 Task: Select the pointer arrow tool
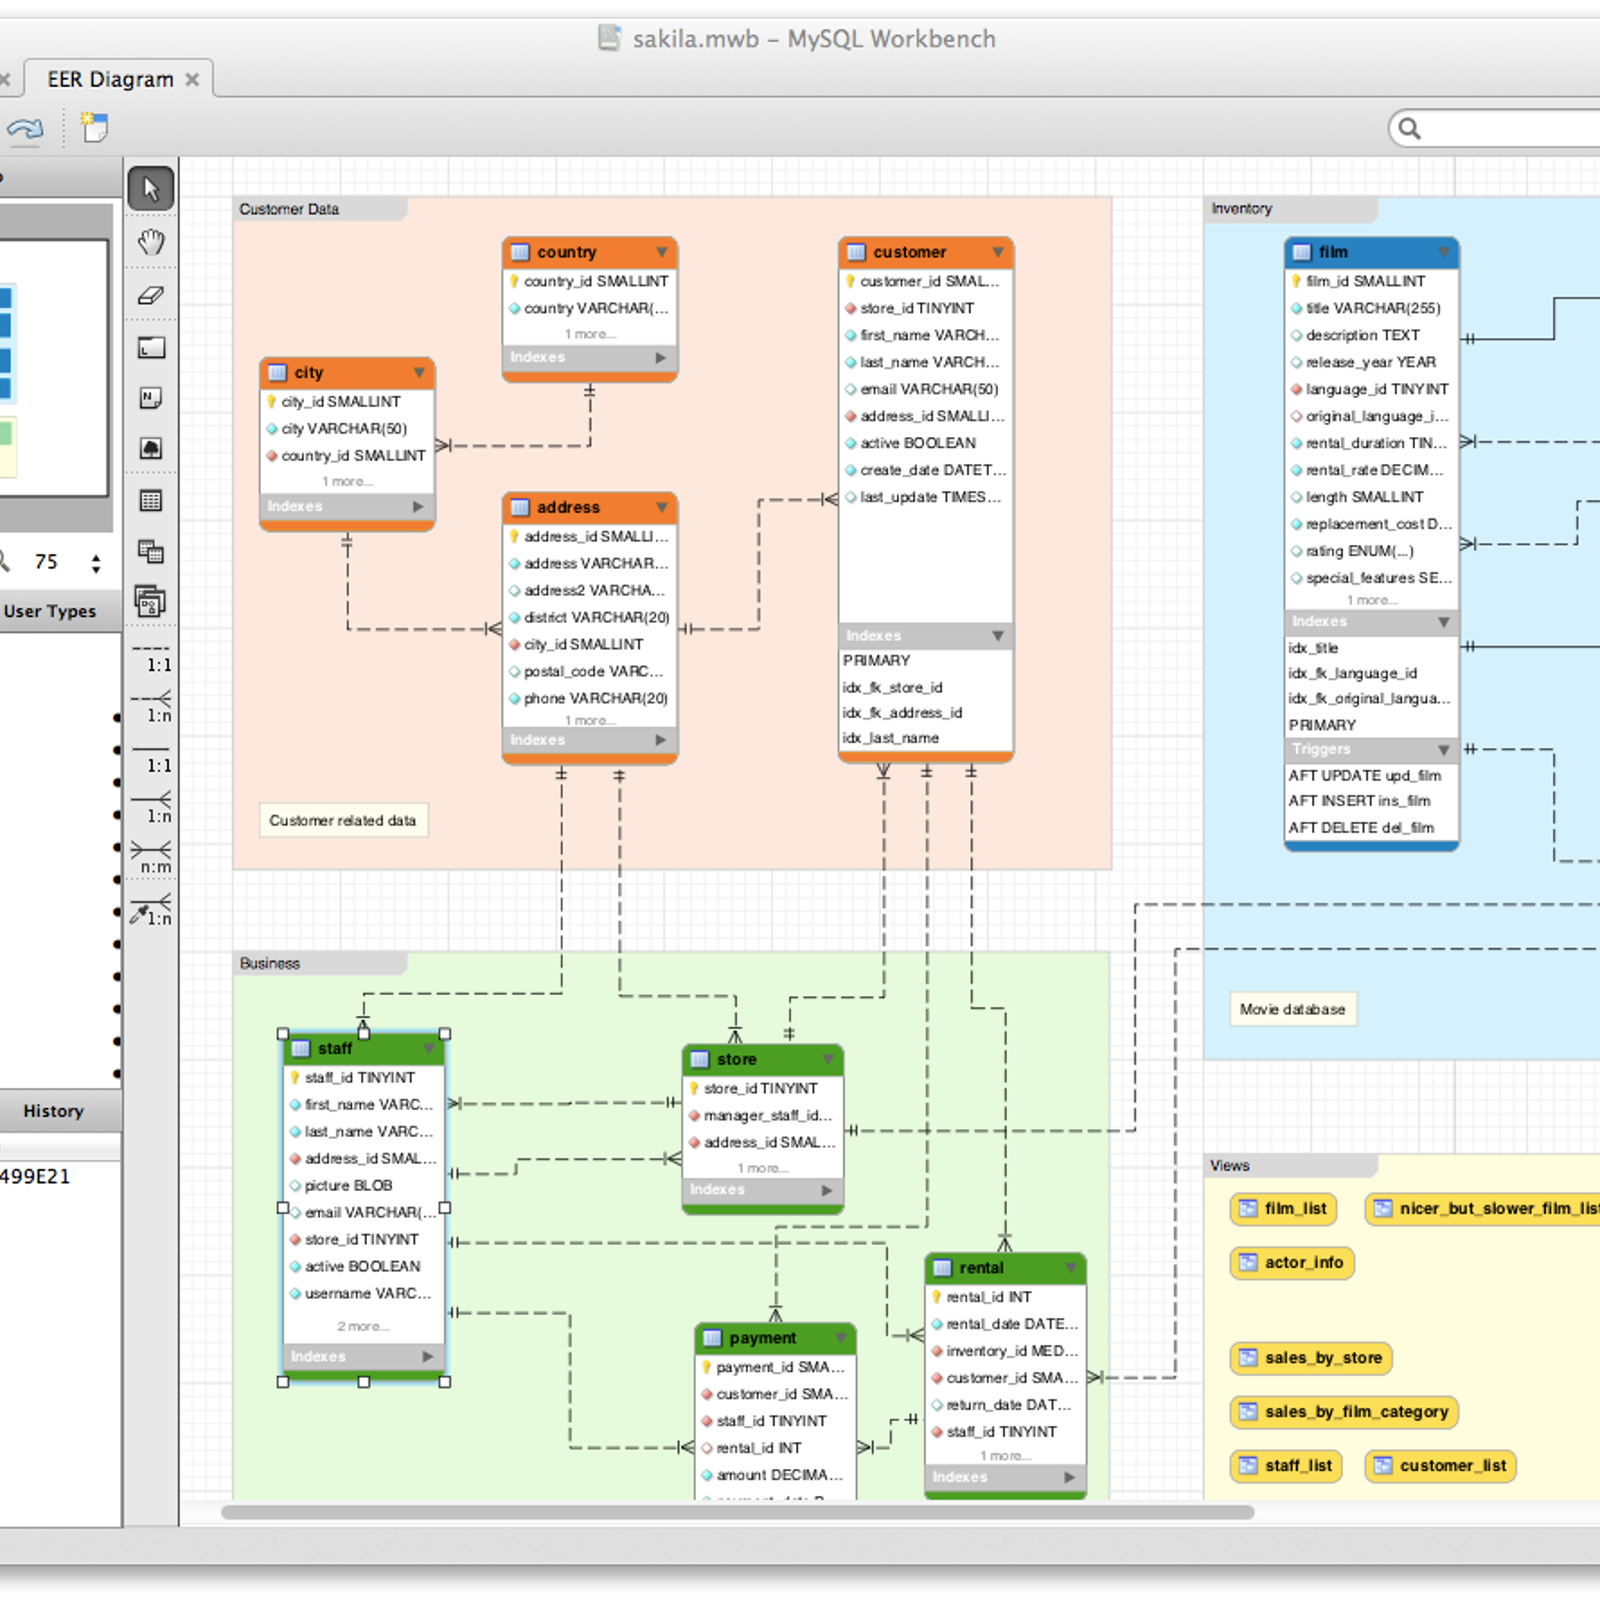click(x=151, y=188)
